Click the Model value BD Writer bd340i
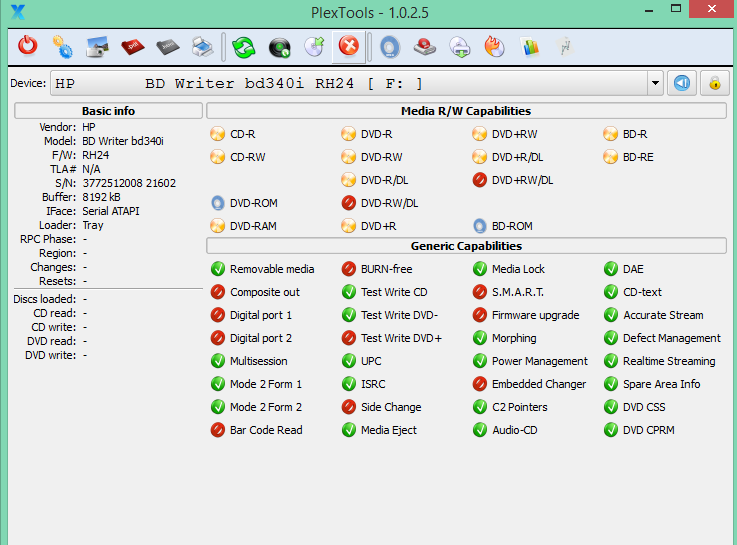 click(x=123, y=141)
